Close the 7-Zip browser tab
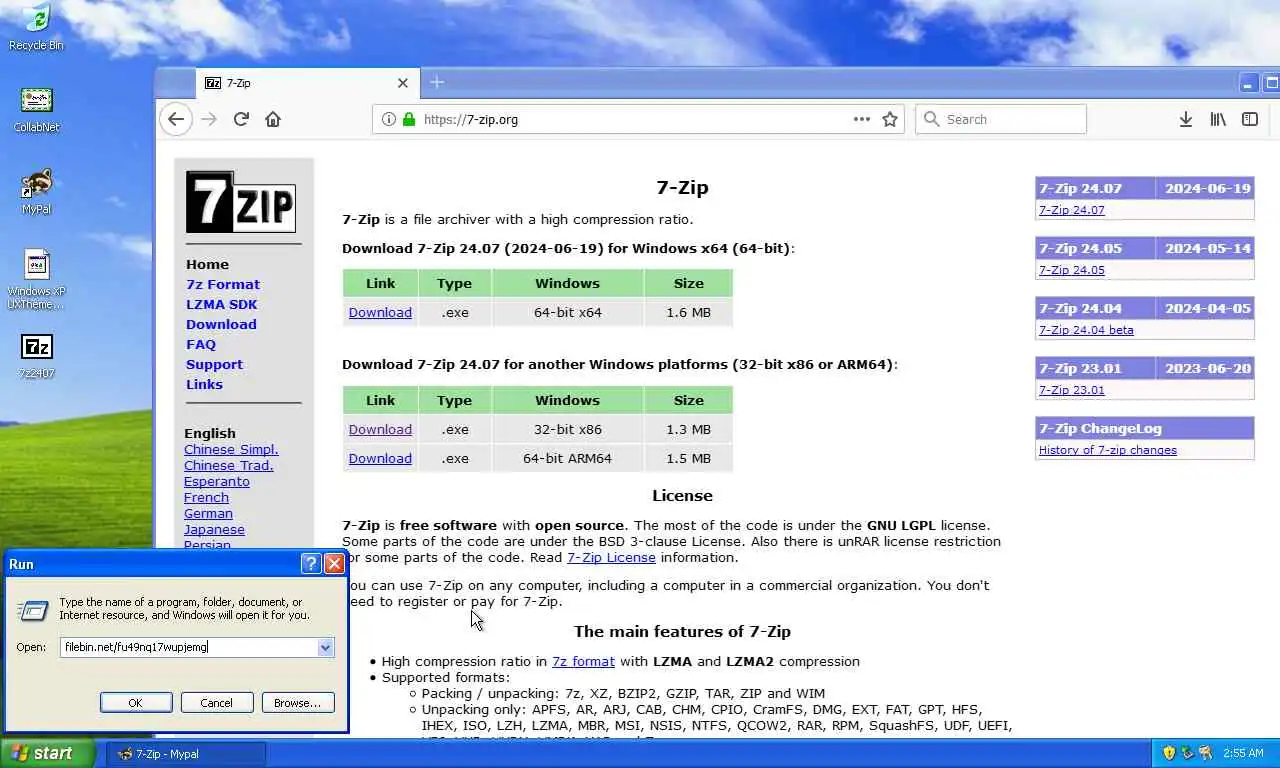 pos(403,83)
